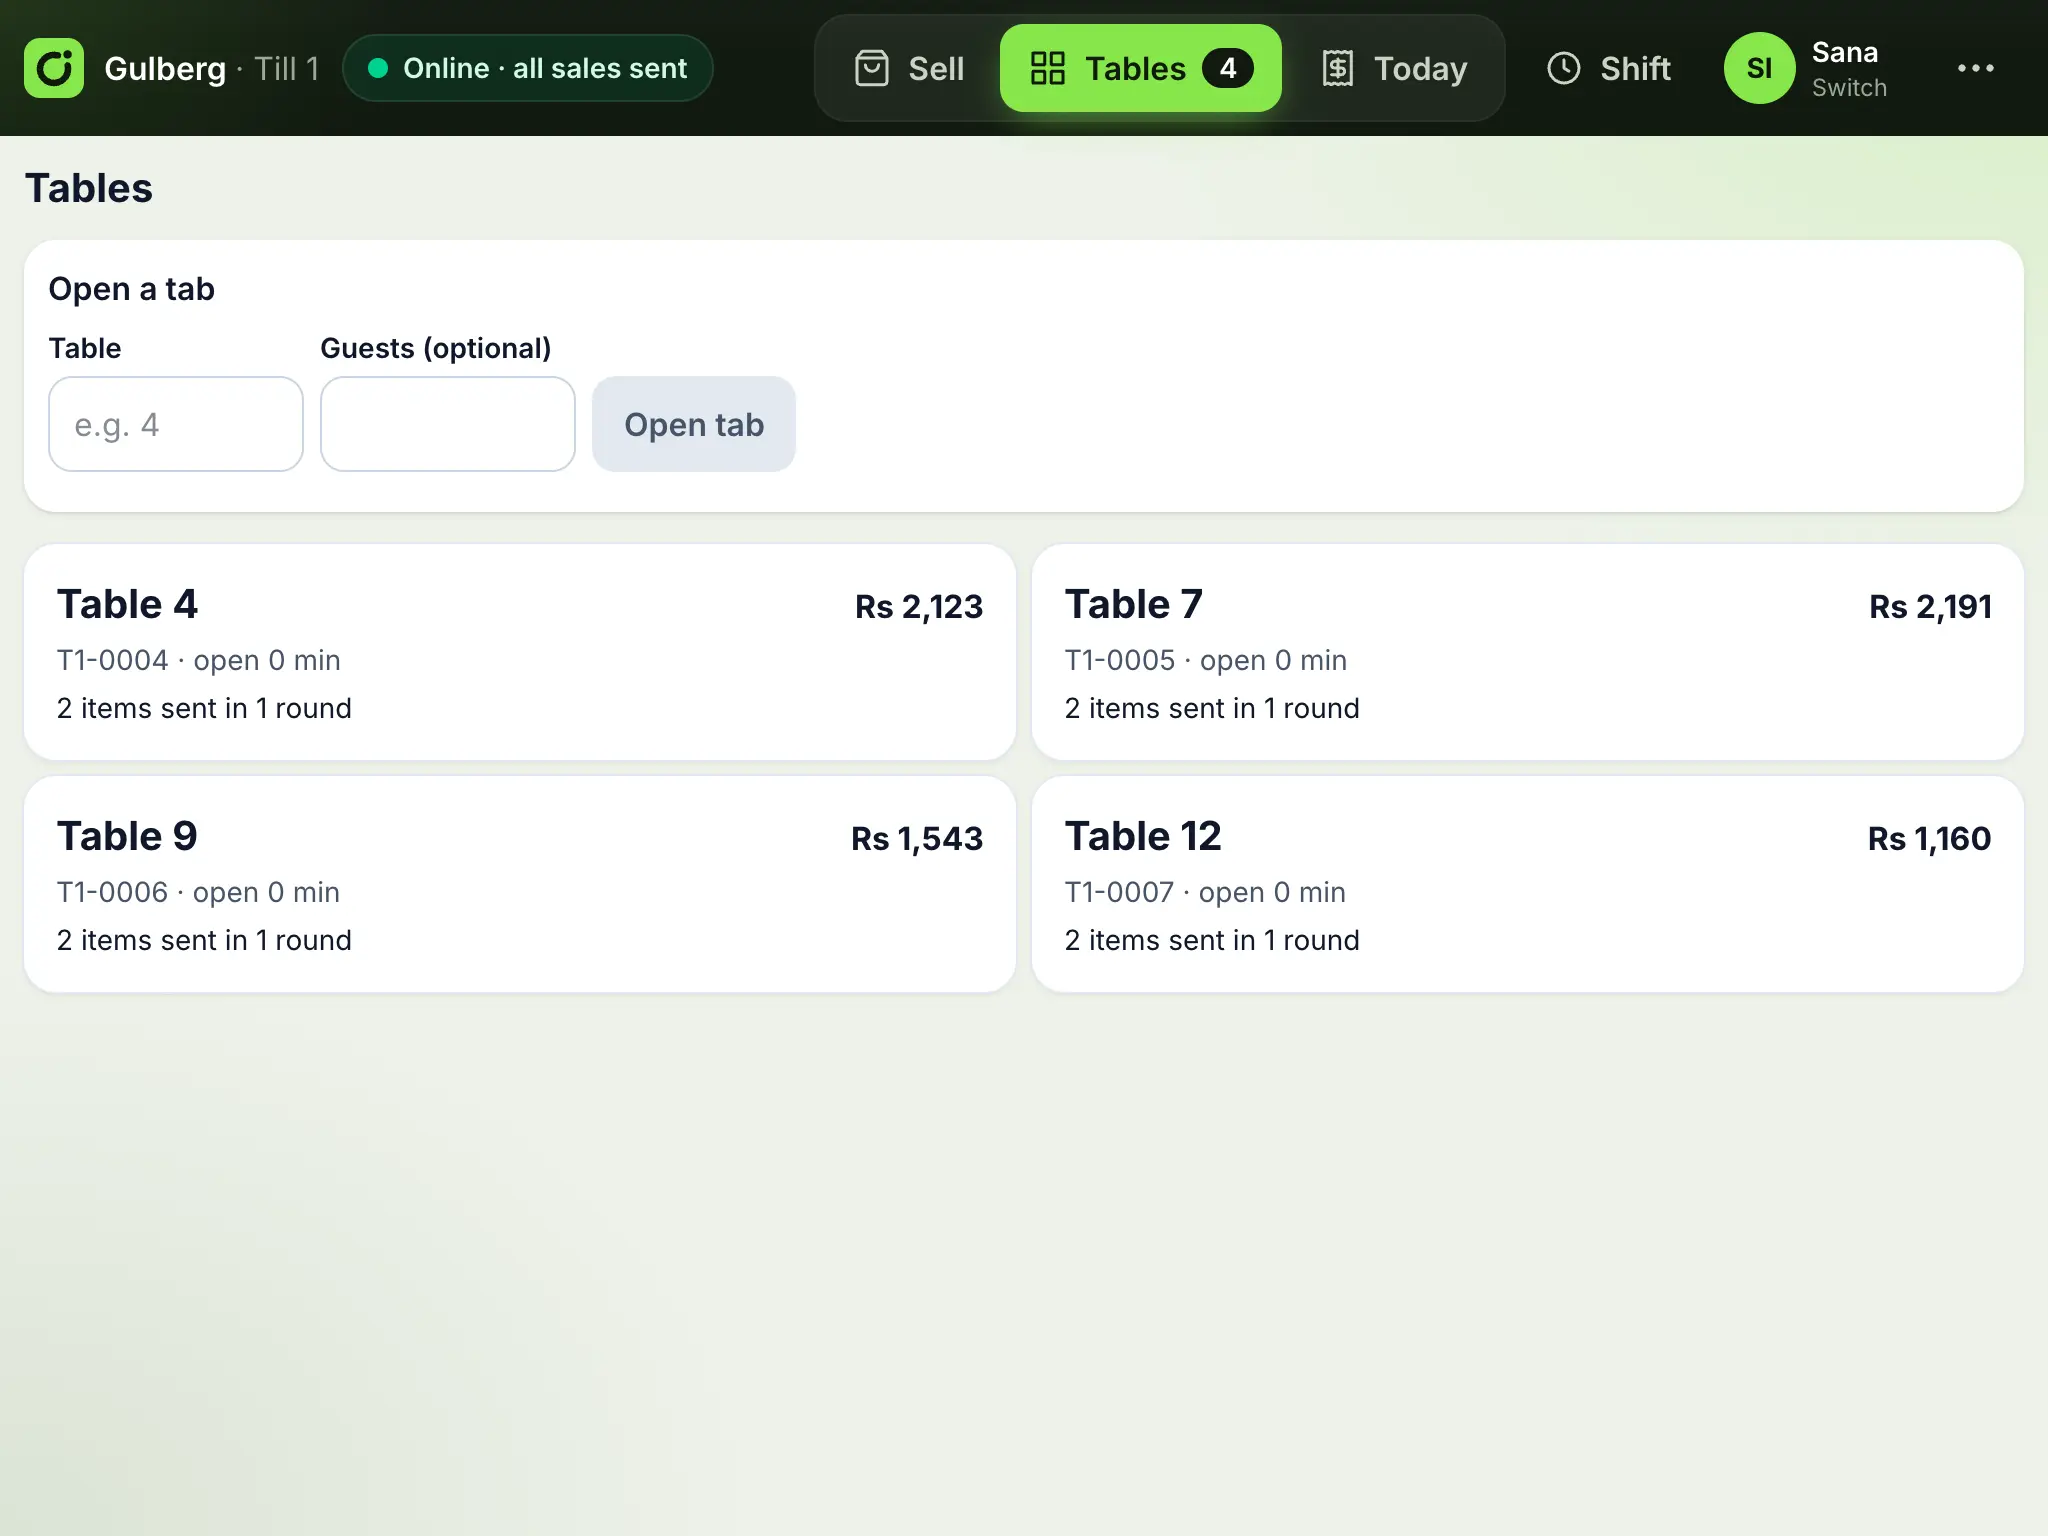
Task: Click the Tables count badge showing 4
Action: [x=1227, y=68]
